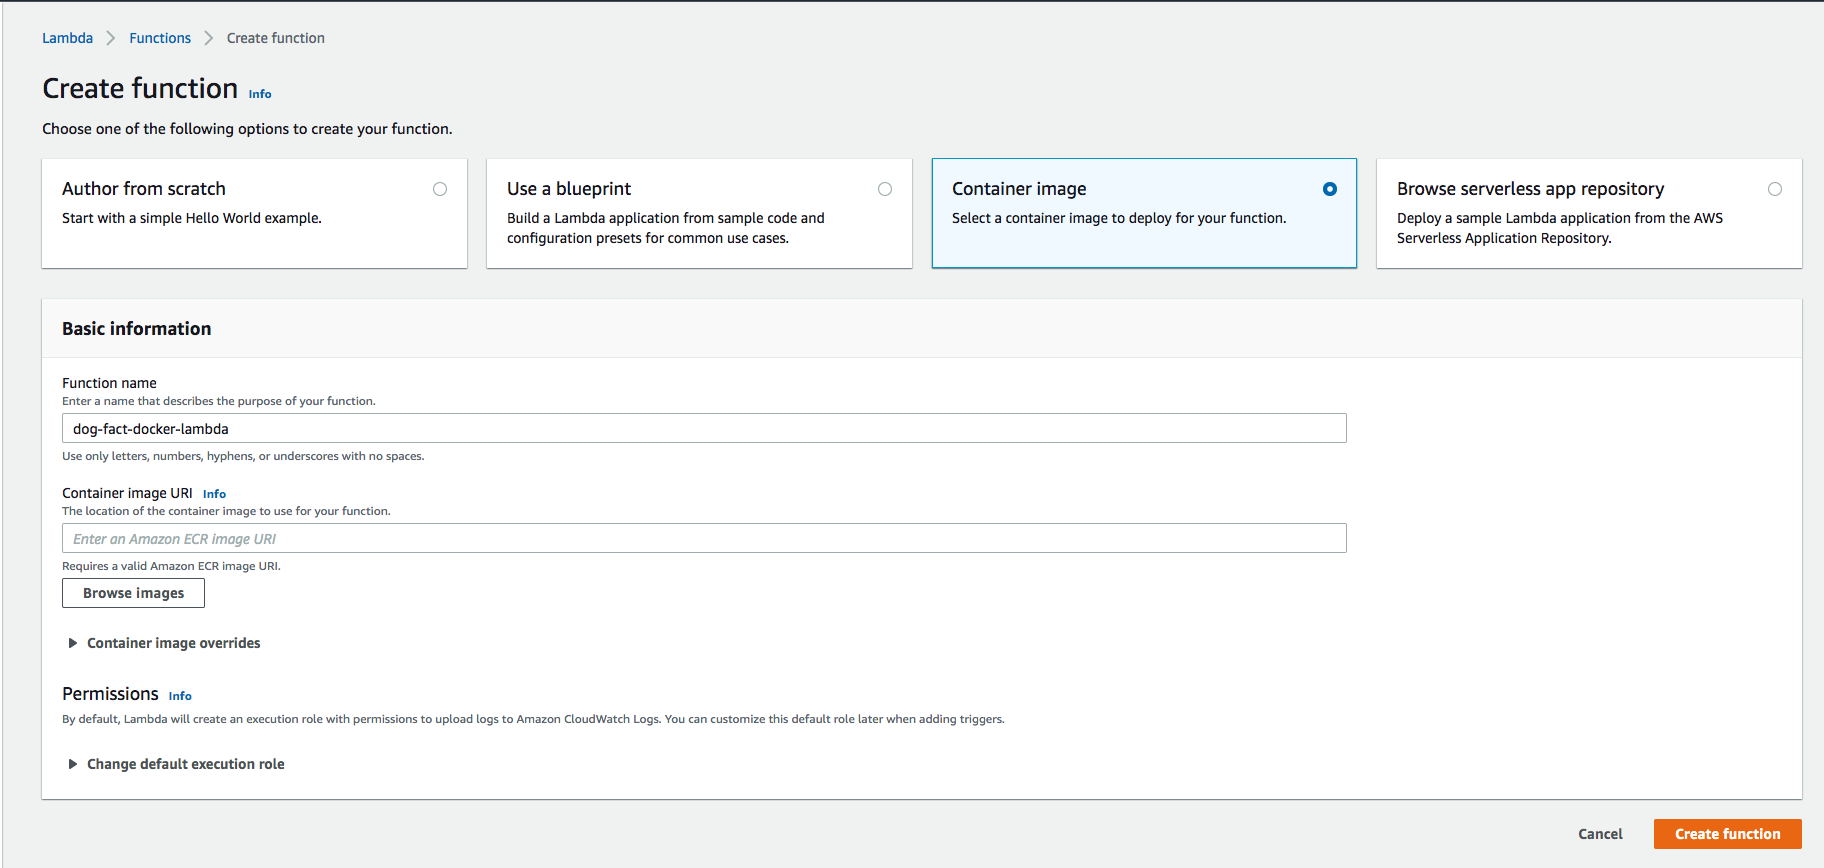Viewport: 1824px width, 868px height.
Task: Click the 'Deploy a sample Lambda application' description
Action: pos(1560,228)
